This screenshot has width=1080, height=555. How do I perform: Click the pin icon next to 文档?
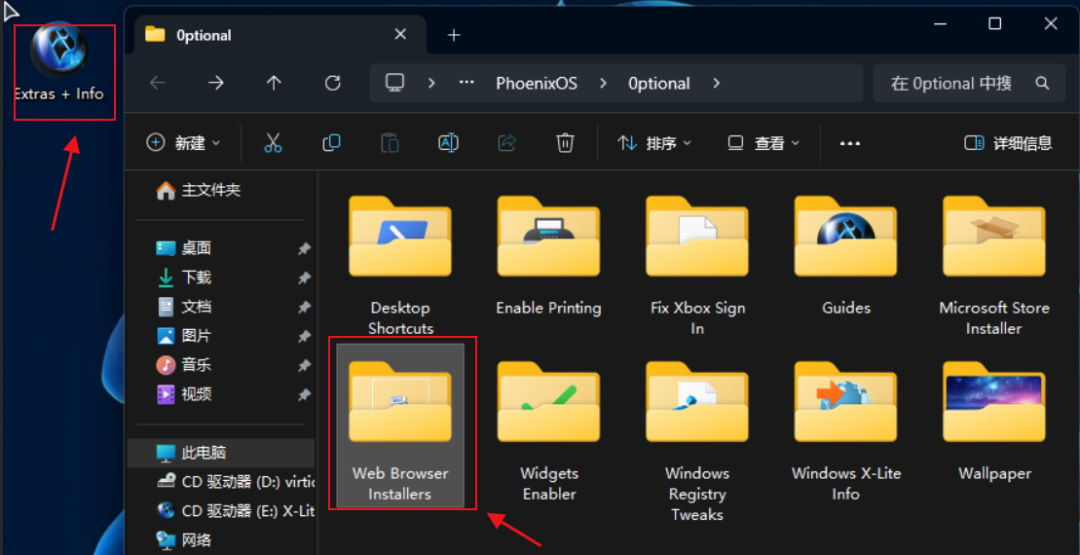point(304,307)
